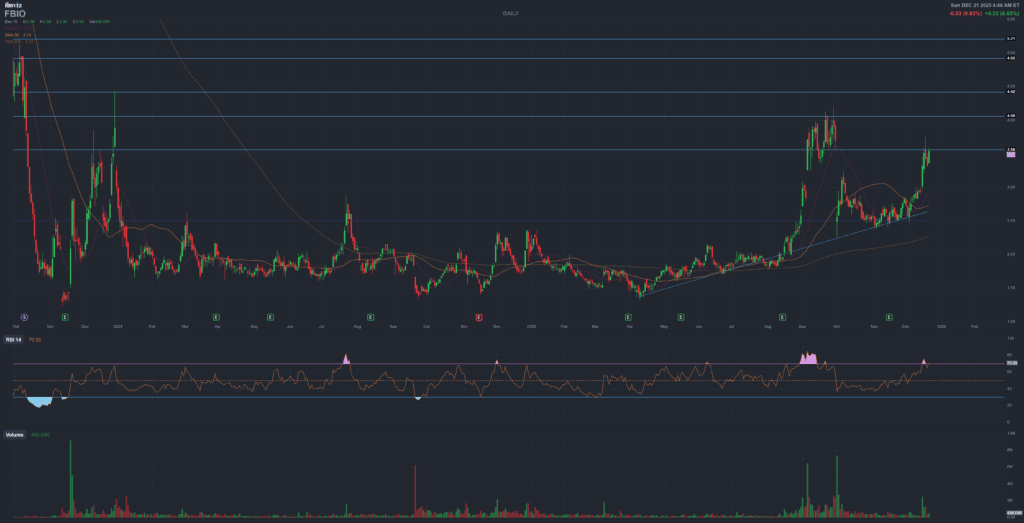Image resolution: width=1024 pixels, height=523 pixels.
Task: Click the pink current price tag
Action: click(x=1010, y=156)
